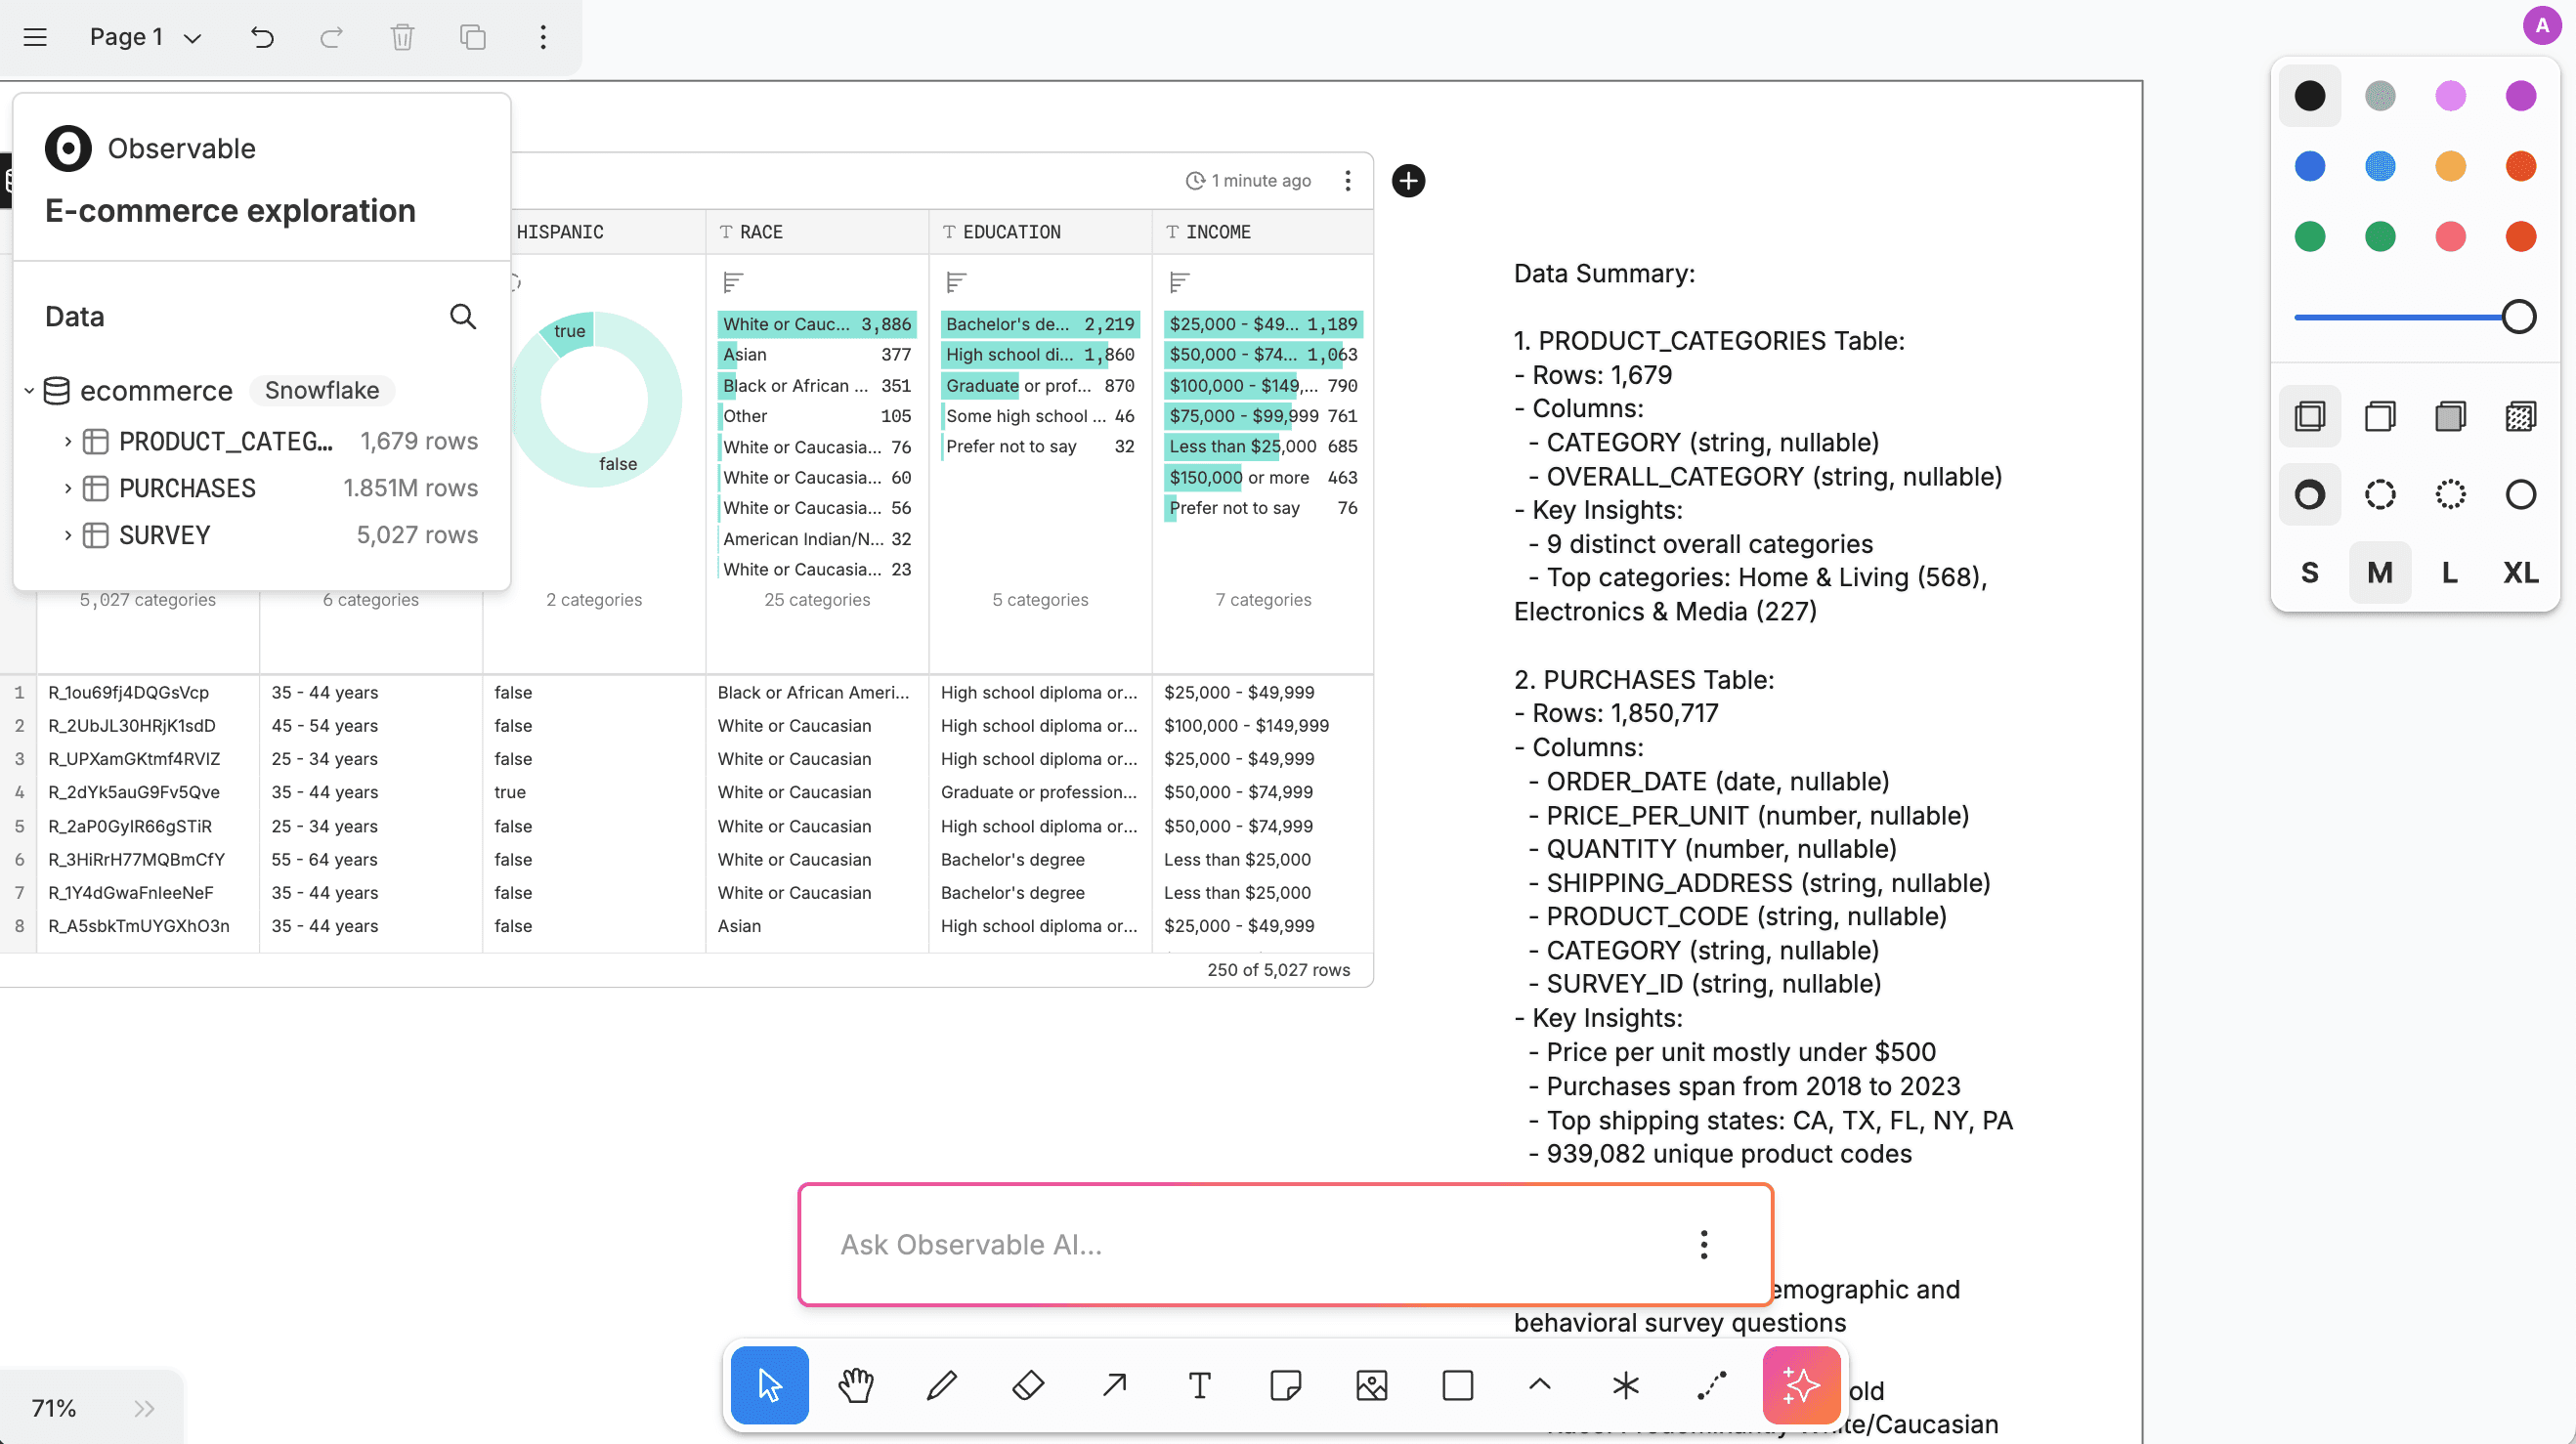Pick the blue color swatch
2576x1444 pixels.
[x=2310, y=166]
